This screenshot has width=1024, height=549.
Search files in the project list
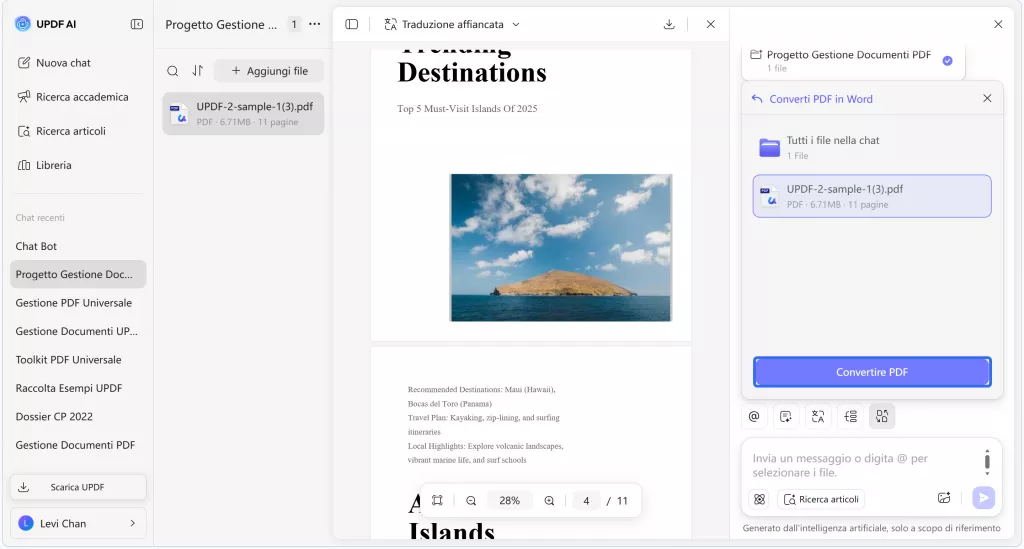[x=173, y=71]
